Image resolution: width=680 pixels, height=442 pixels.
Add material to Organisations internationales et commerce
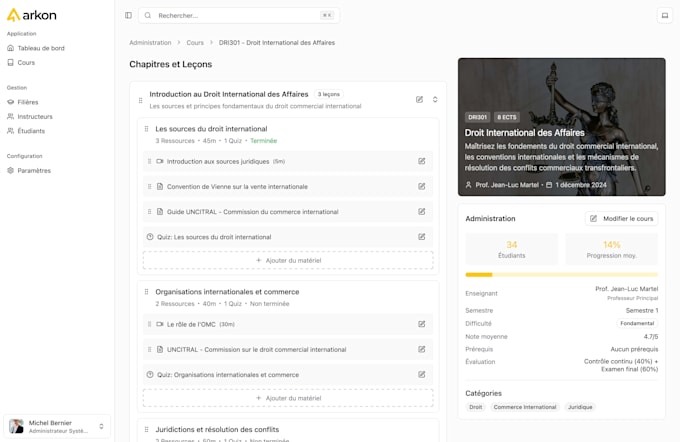pyautogui.click(x=288, y=398)
